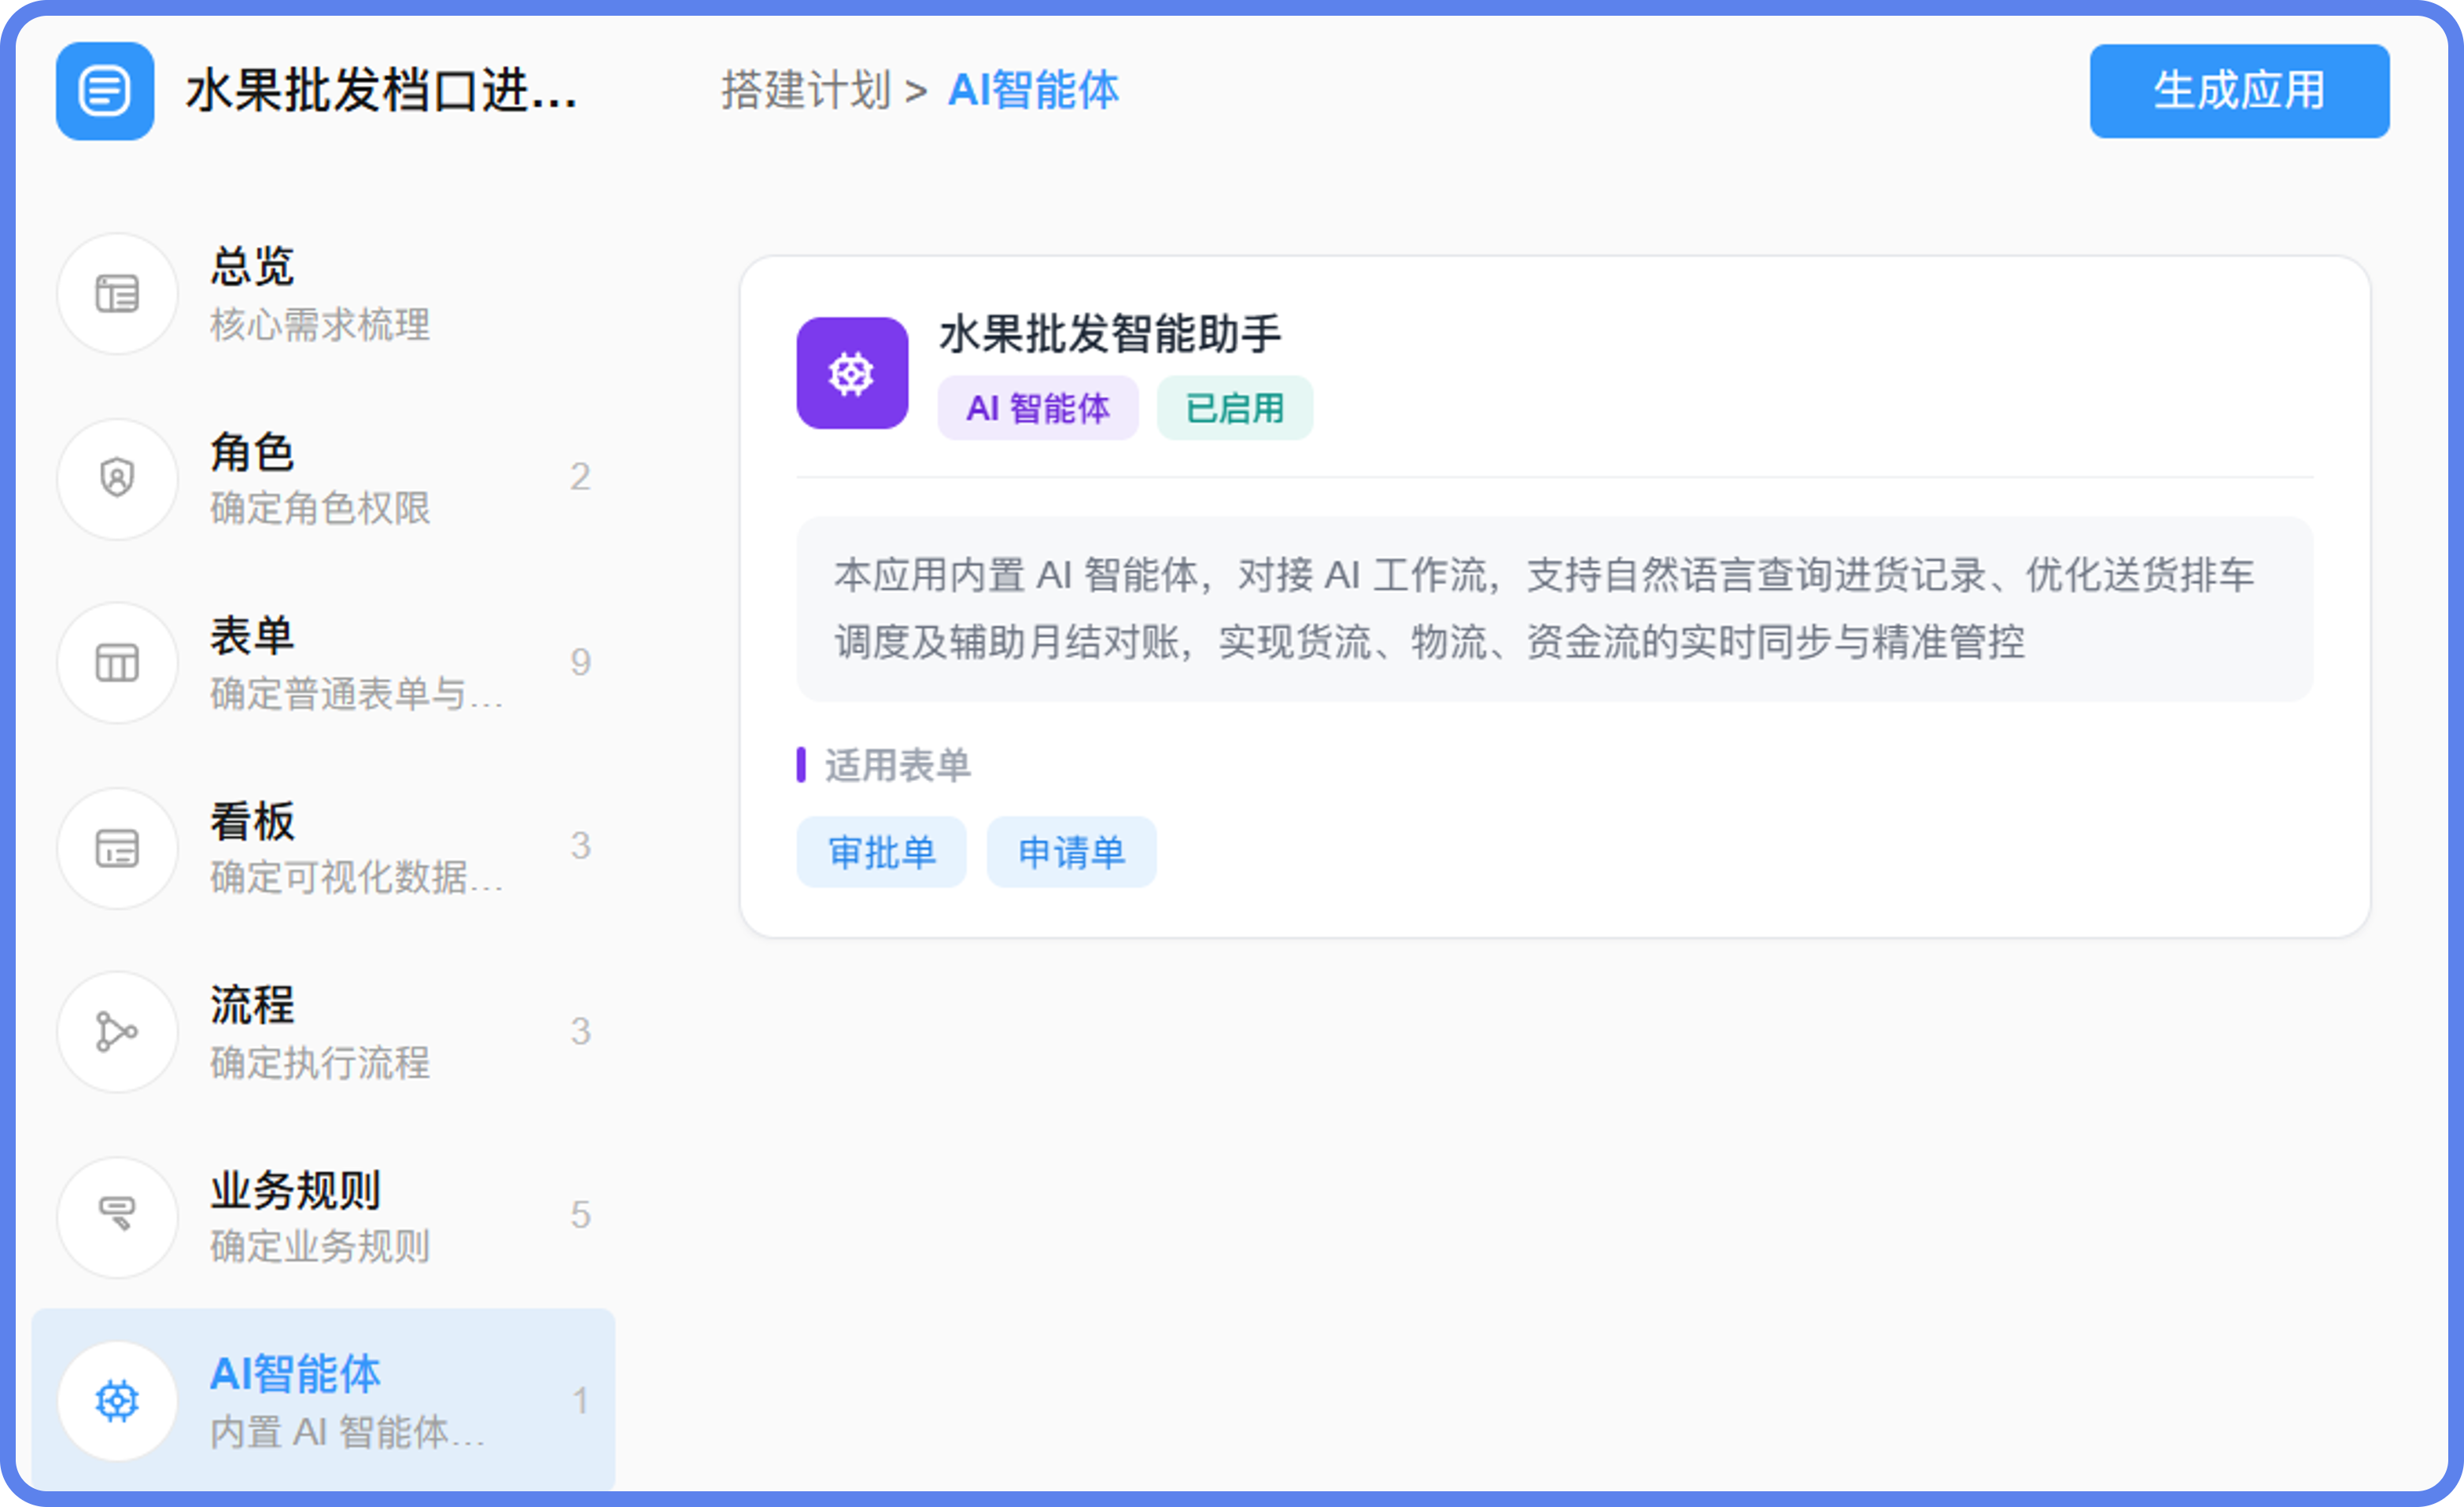2464x1507 pixels.
Task: Switch to the 角色 section label
Action: (252, 452)
